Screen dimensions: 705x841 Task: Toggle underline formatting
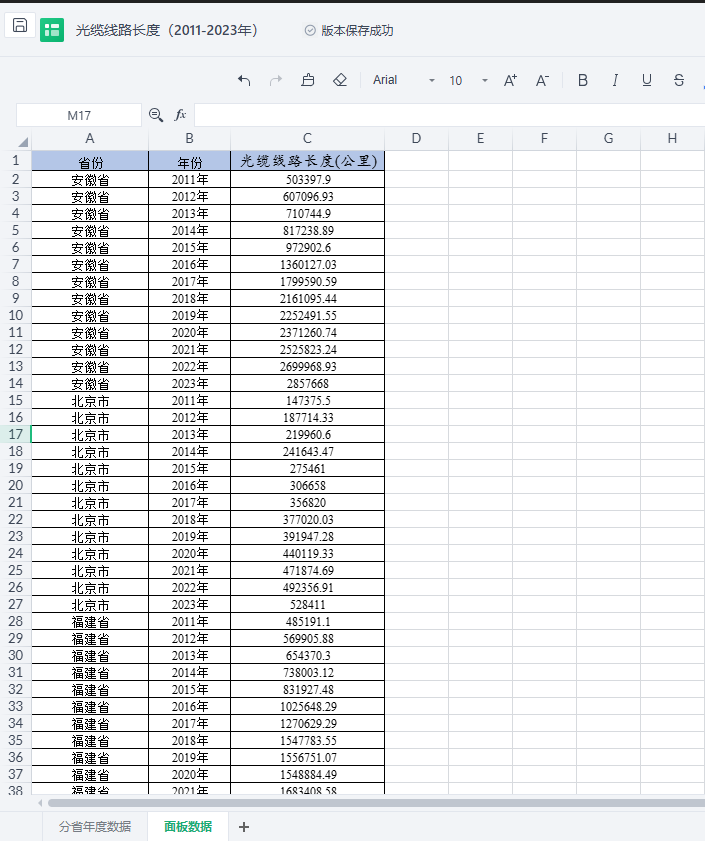tap(647, 80)
